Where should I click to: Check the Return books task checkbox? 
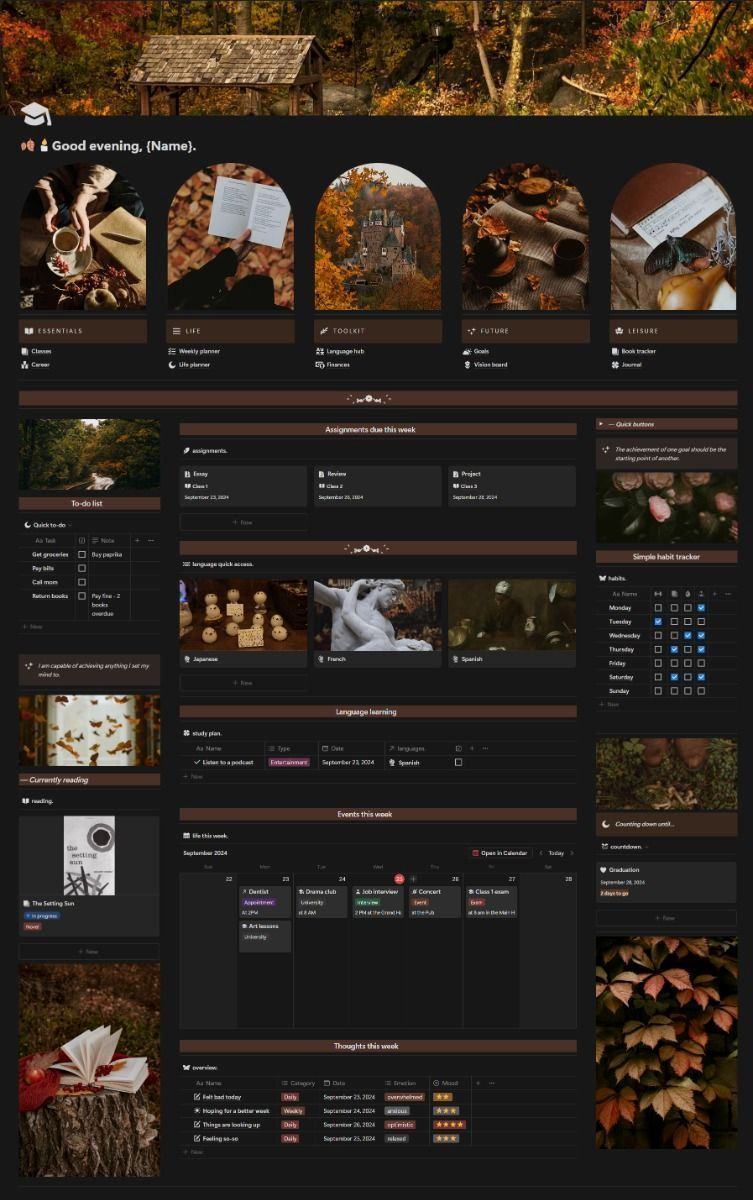[82, 596]
